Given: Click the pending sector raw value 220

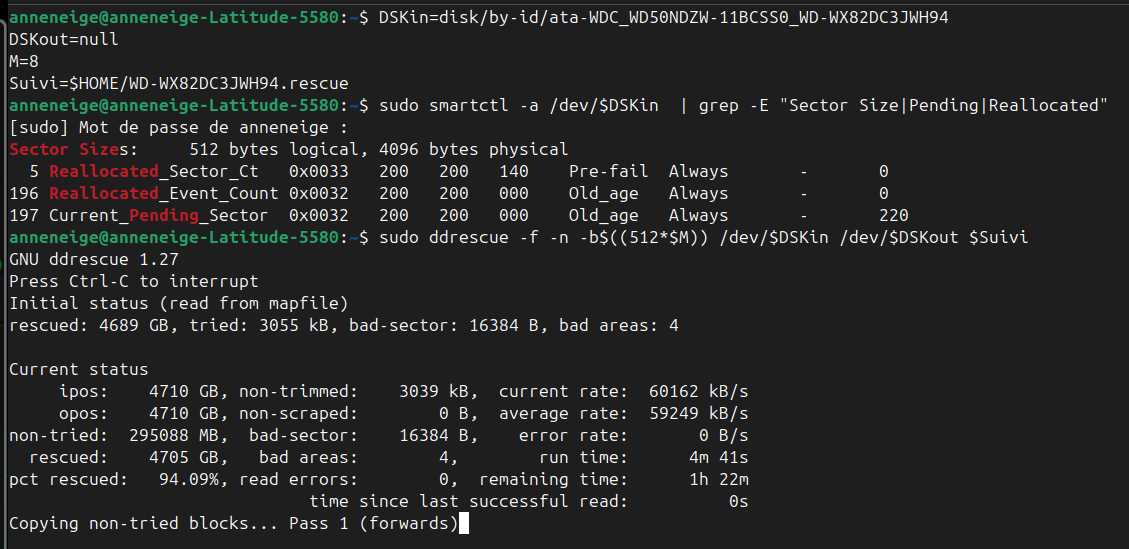Looking at the screenshot, I should click(x=894, y=215).
